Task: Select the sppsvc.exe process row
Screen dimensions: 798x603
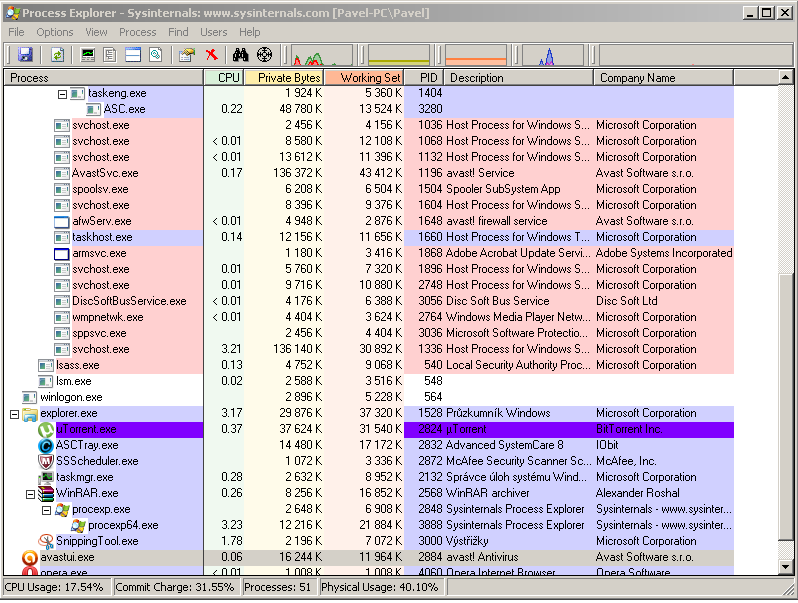Action: tap(368, 333)
